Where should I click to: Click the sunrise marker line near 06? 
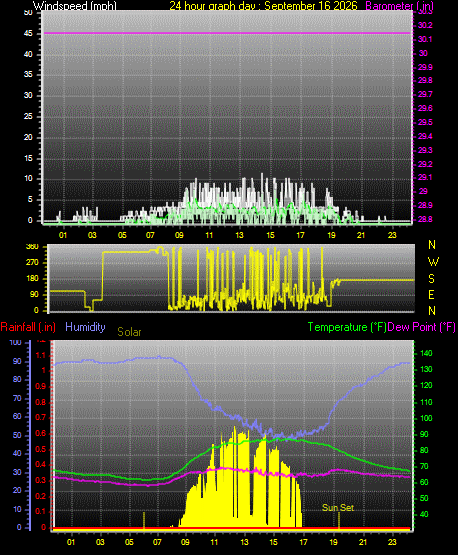(x=144, y=520)
